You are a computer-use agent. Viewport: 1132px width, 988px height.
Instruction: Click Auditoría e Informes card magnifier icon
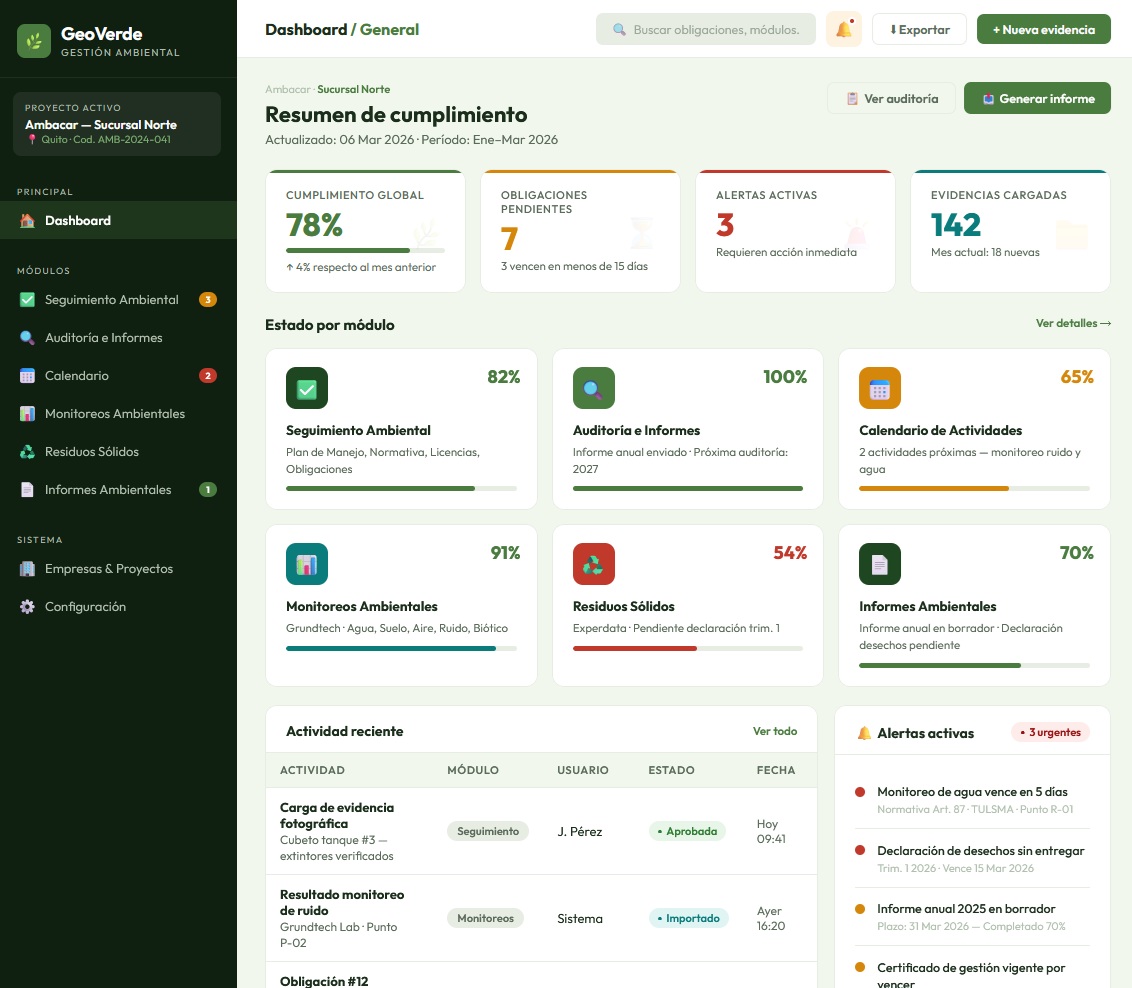(x=593, y=388)
